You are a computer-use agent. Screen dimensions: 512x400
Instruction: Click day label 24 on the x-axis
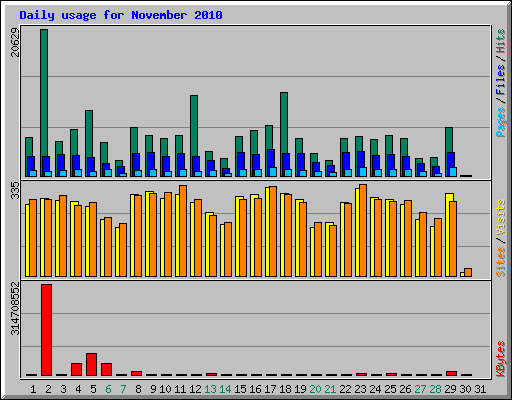click(375, 389)
